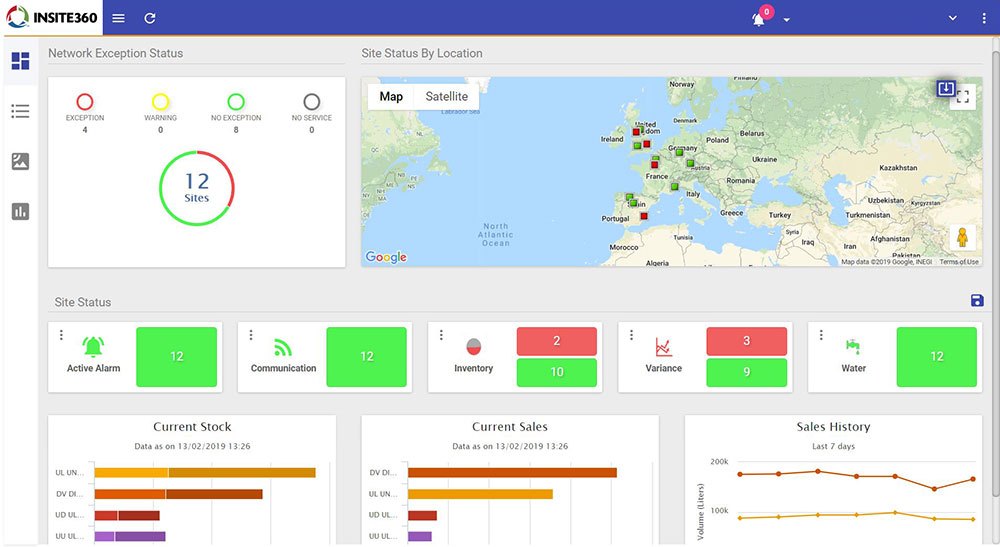The width and height of the screenshot is (1000, 547).
Task: Switch to the Map view tab
Action: (391, 96)
